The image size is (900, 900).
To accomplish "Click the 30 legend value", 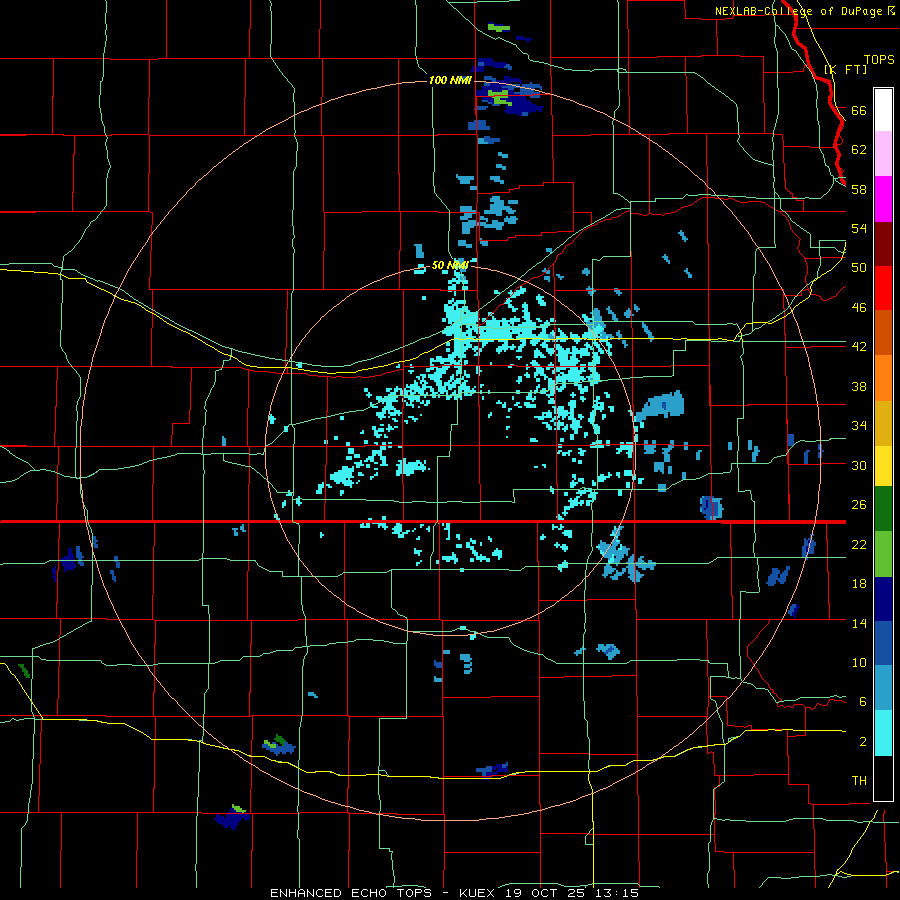I will 859,465.
